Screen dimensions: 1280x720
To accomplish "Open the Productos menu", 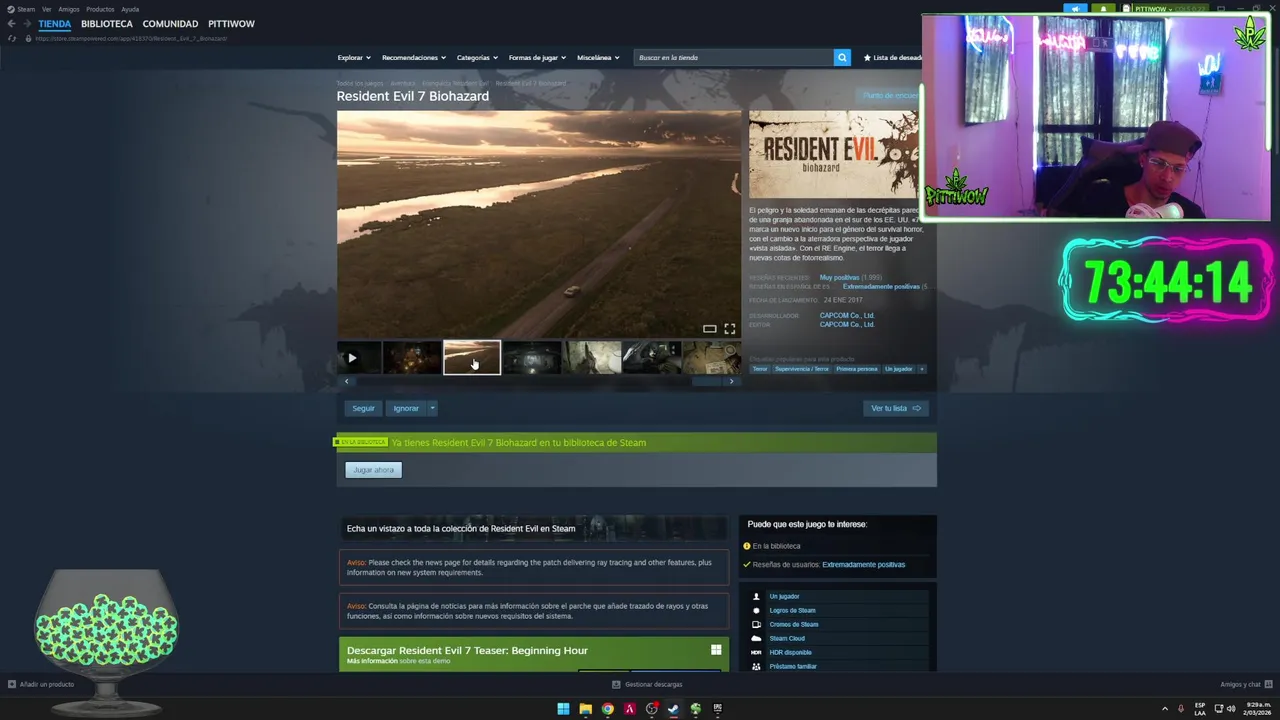I will point(100,9).
